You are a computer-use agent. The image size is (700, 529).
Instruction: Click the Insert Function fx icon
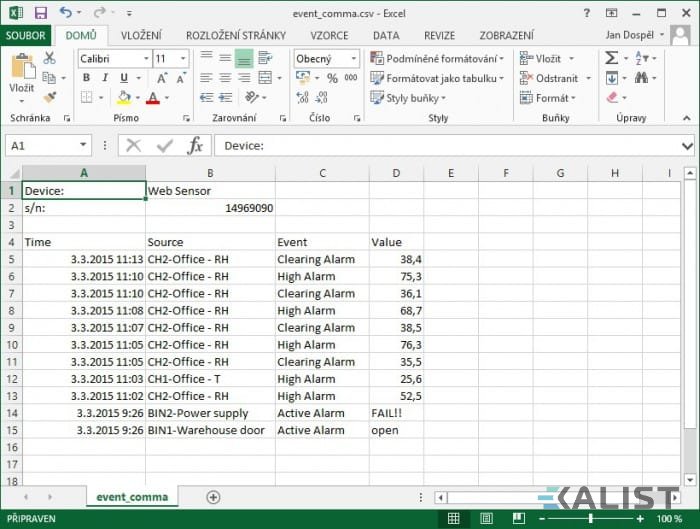[195, 146]
